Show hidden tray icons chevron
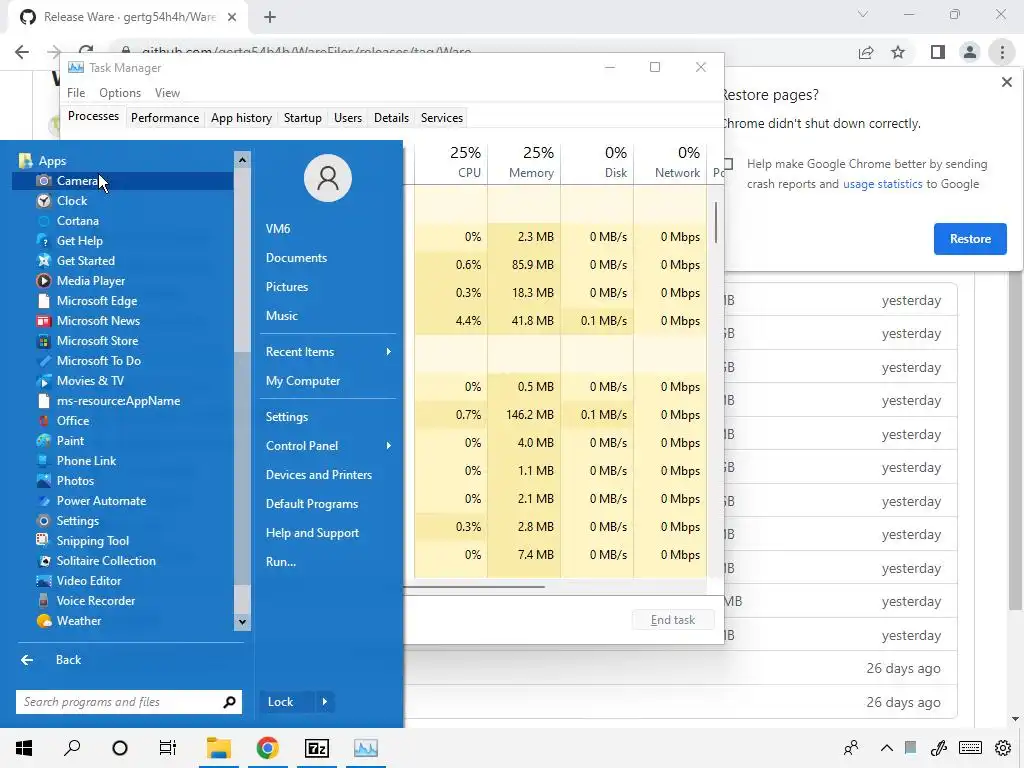The width and height of the screenshot is (1024, 768). 886,748
